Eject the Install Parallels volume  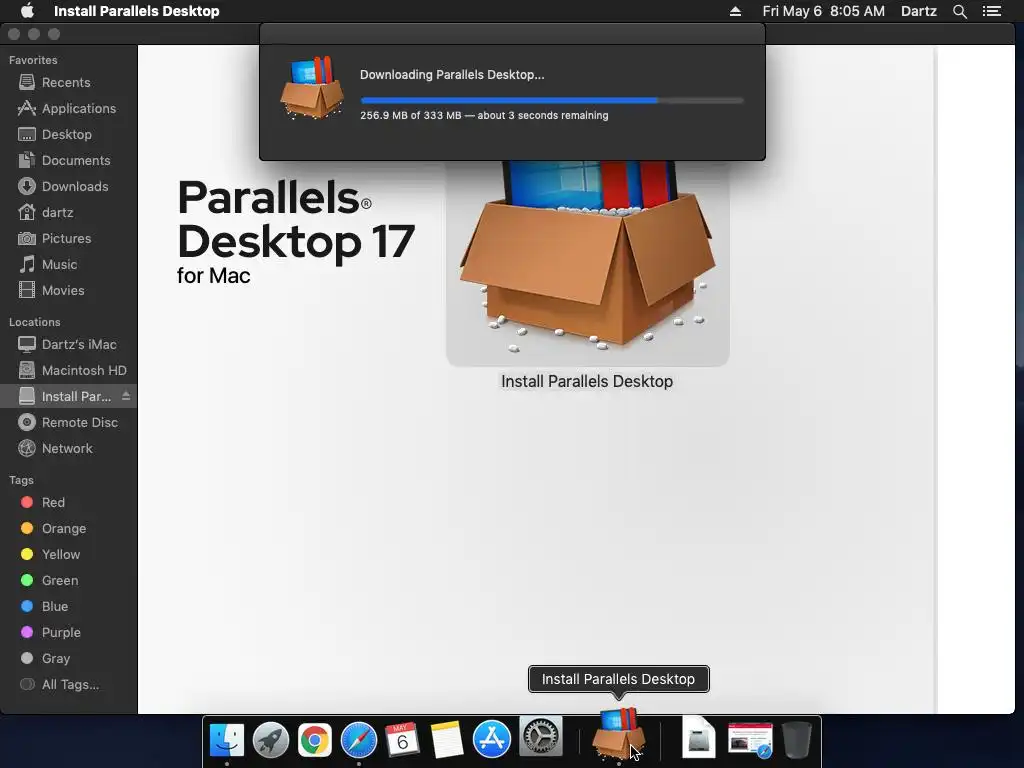126,396
